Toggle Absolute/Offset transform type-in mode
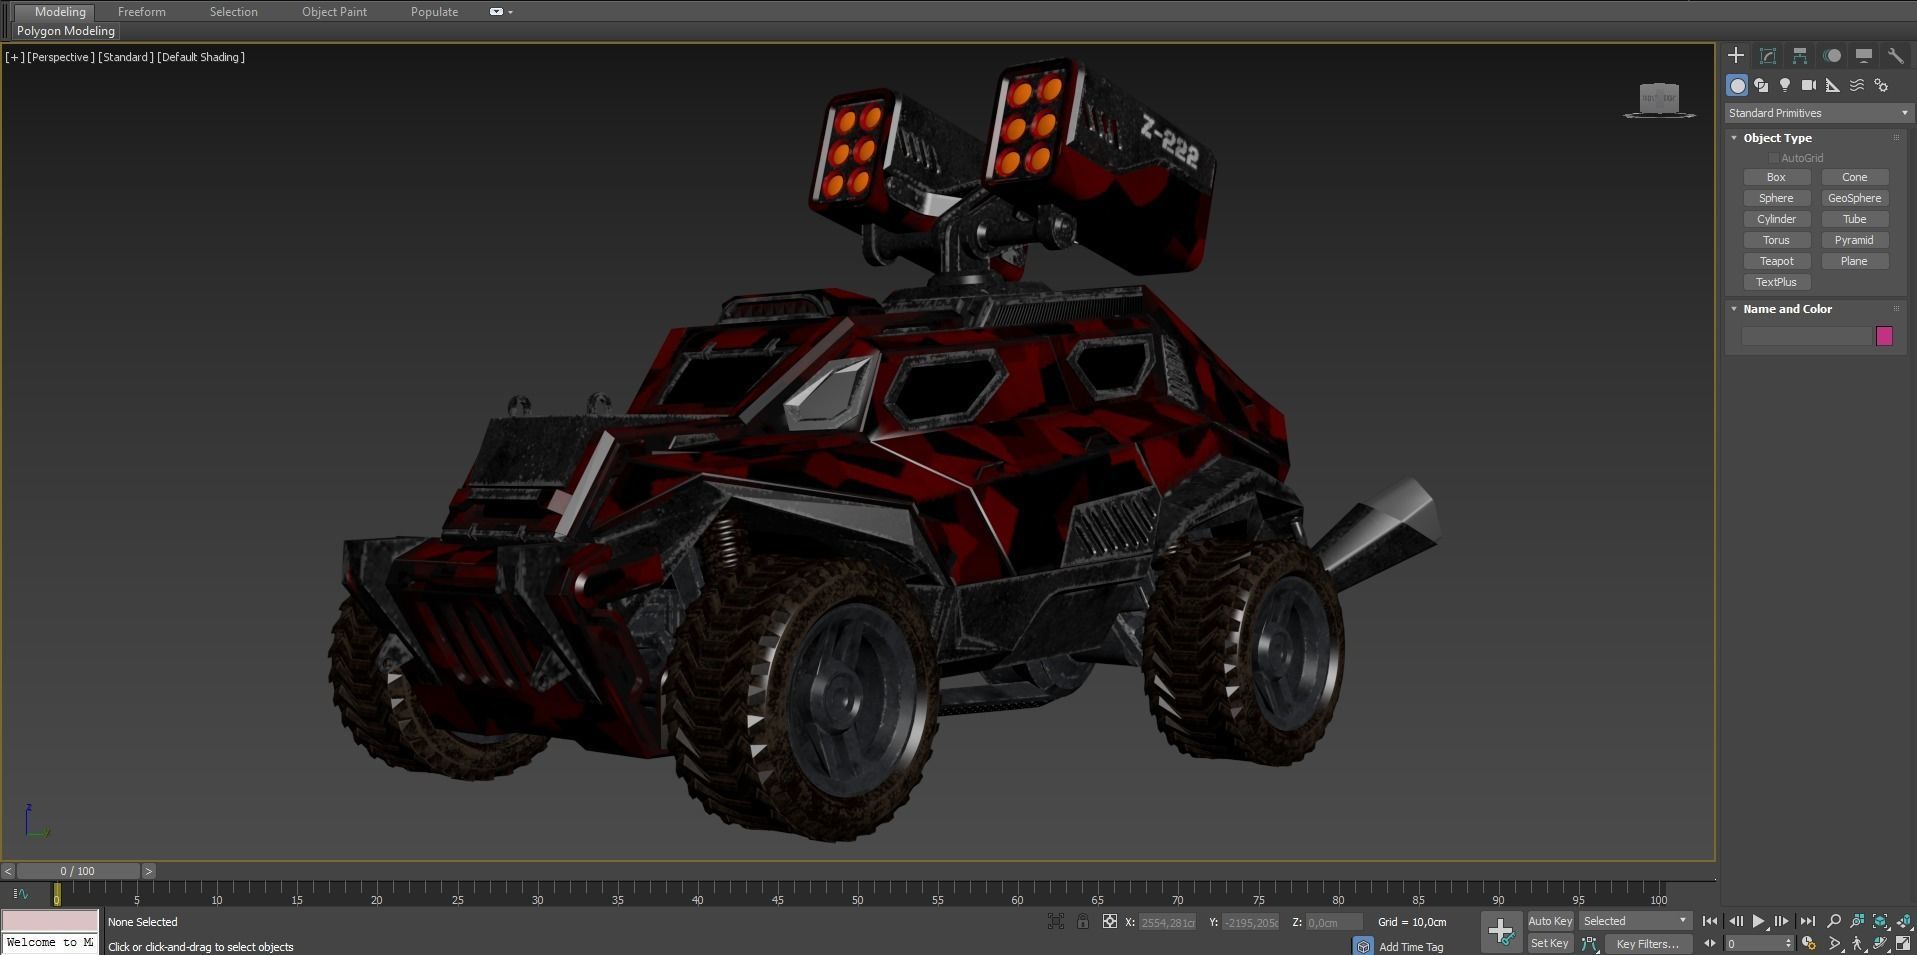 (1109, 922)
